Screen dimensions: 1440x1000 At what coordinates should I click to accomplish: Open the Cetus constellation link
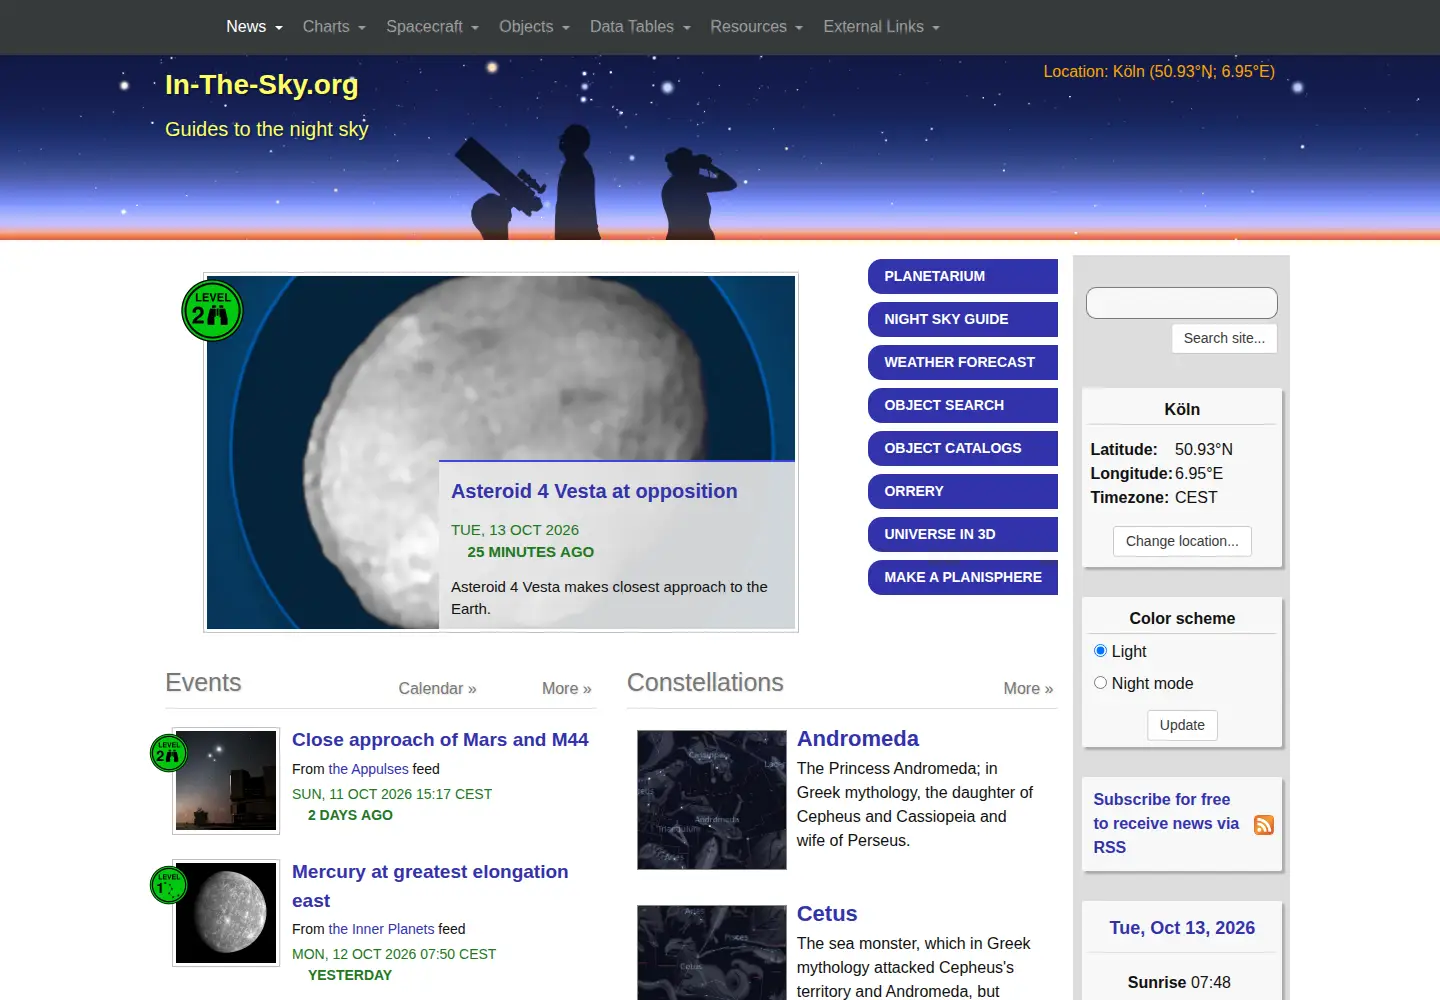tap(827, 913)
